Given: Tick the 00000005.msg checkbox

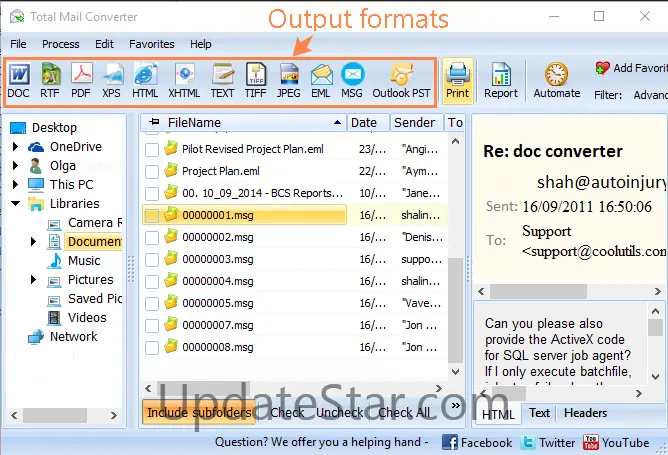Looking at the screenshot, I should (152, 304).
